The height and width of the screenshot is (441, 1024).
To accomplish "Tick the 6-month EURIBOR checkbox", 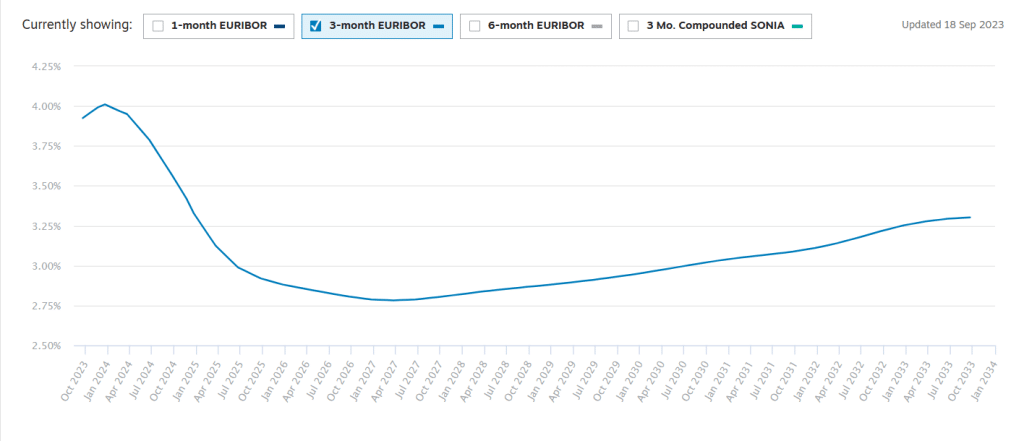I will tap(475, 26).
